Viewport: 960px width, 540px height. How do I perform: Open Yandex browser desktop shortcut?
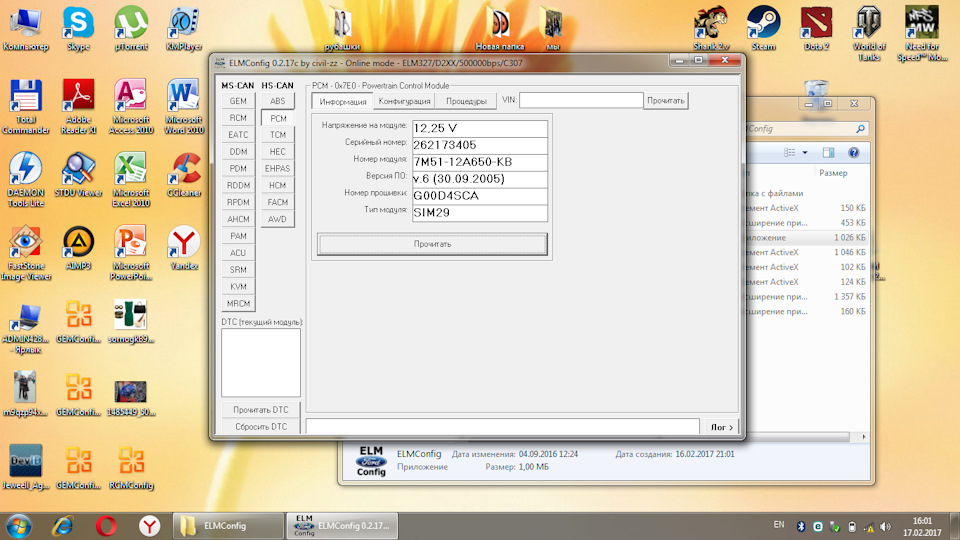[x=184, y=249]
